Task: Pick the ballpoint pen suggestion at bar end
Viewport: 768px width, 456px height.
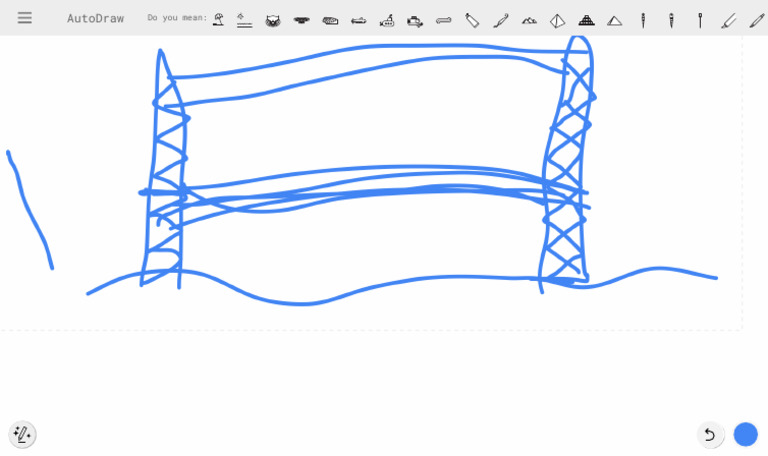Action: 757,21
